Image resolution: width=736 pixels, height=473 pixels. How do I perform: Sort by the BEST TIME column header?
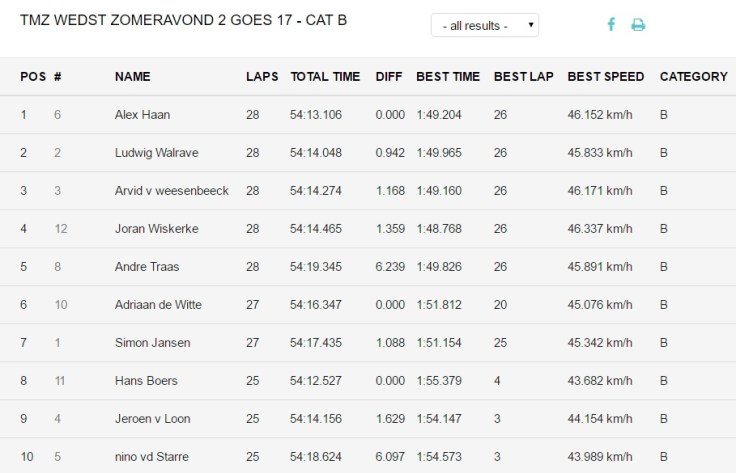448,76
